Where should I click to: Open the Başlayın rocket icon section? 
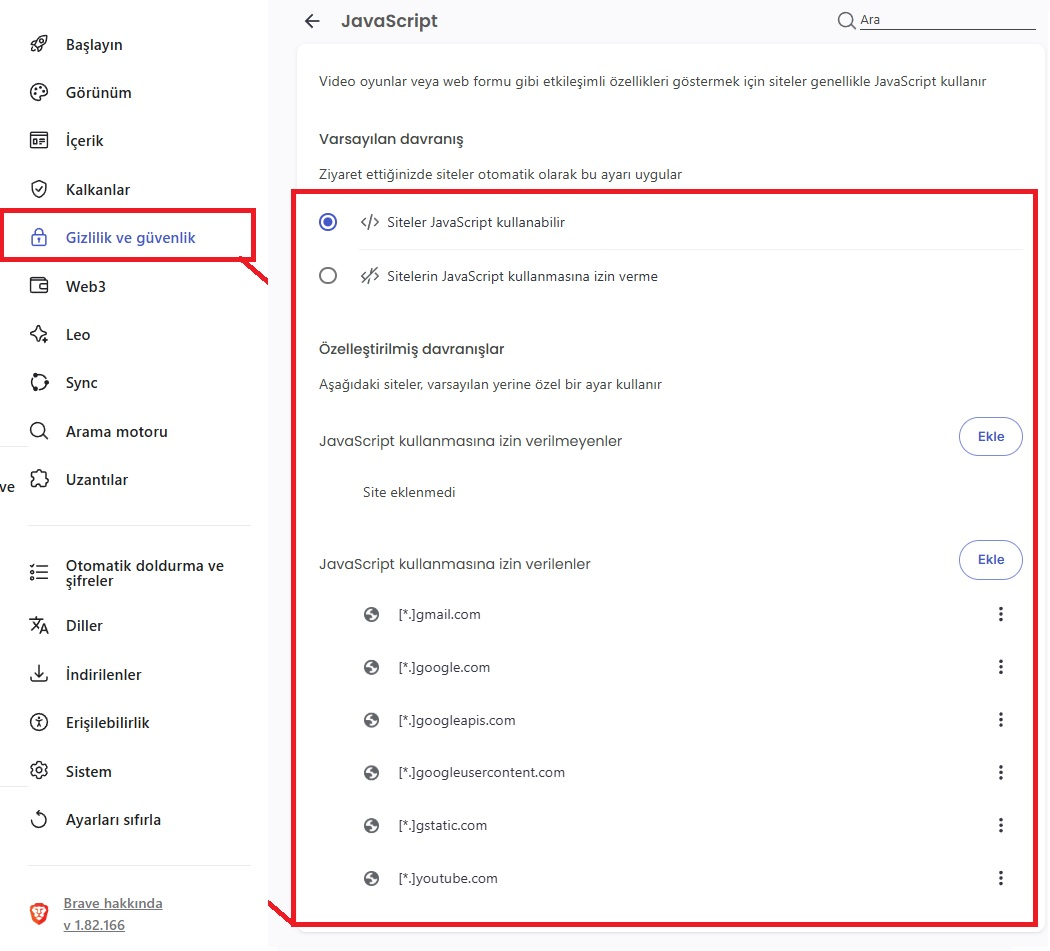(39, 44)
